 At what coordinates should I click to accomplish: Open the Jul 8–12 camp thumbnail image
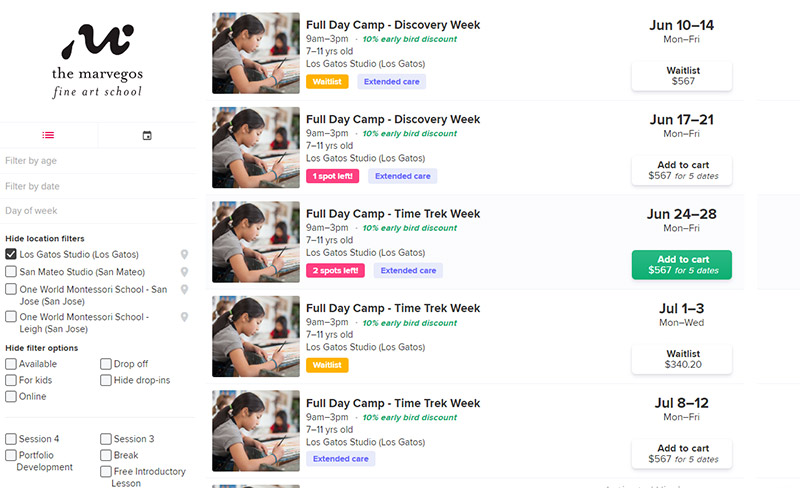[x=256, y=431]
